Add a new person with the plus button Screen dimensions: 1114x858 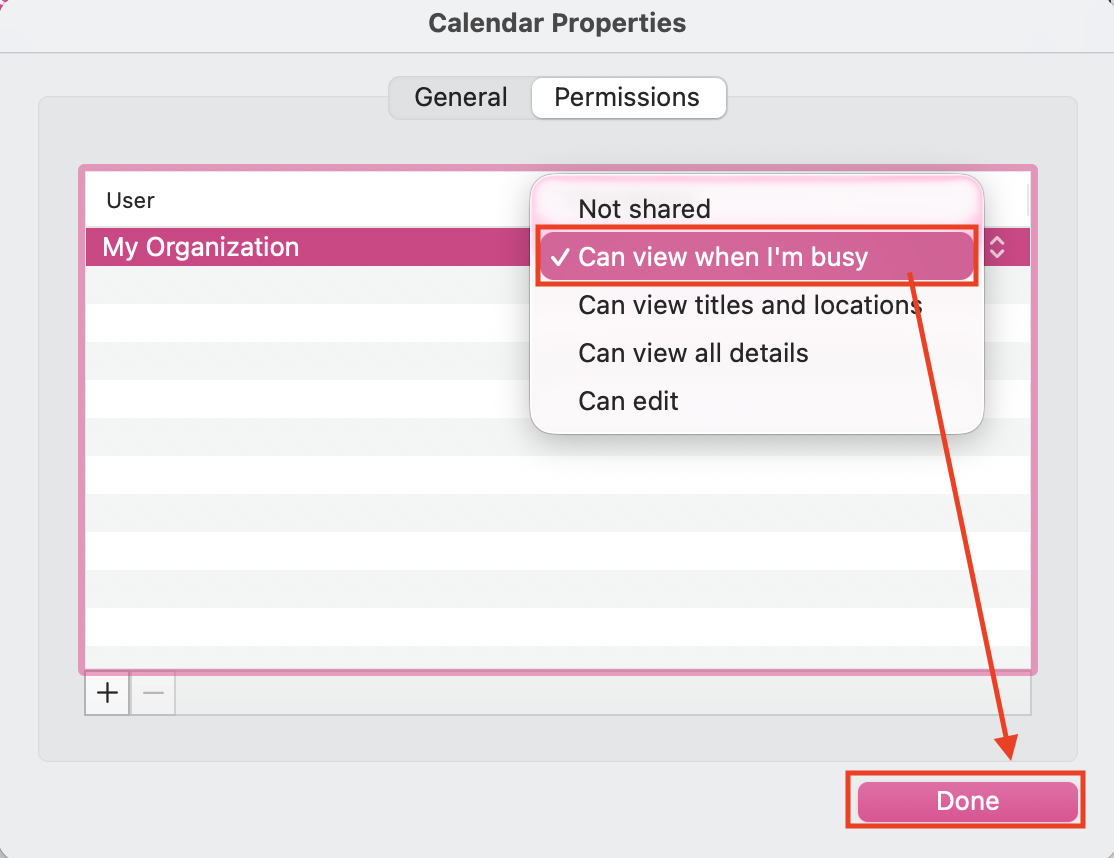[x=106, y=693]
